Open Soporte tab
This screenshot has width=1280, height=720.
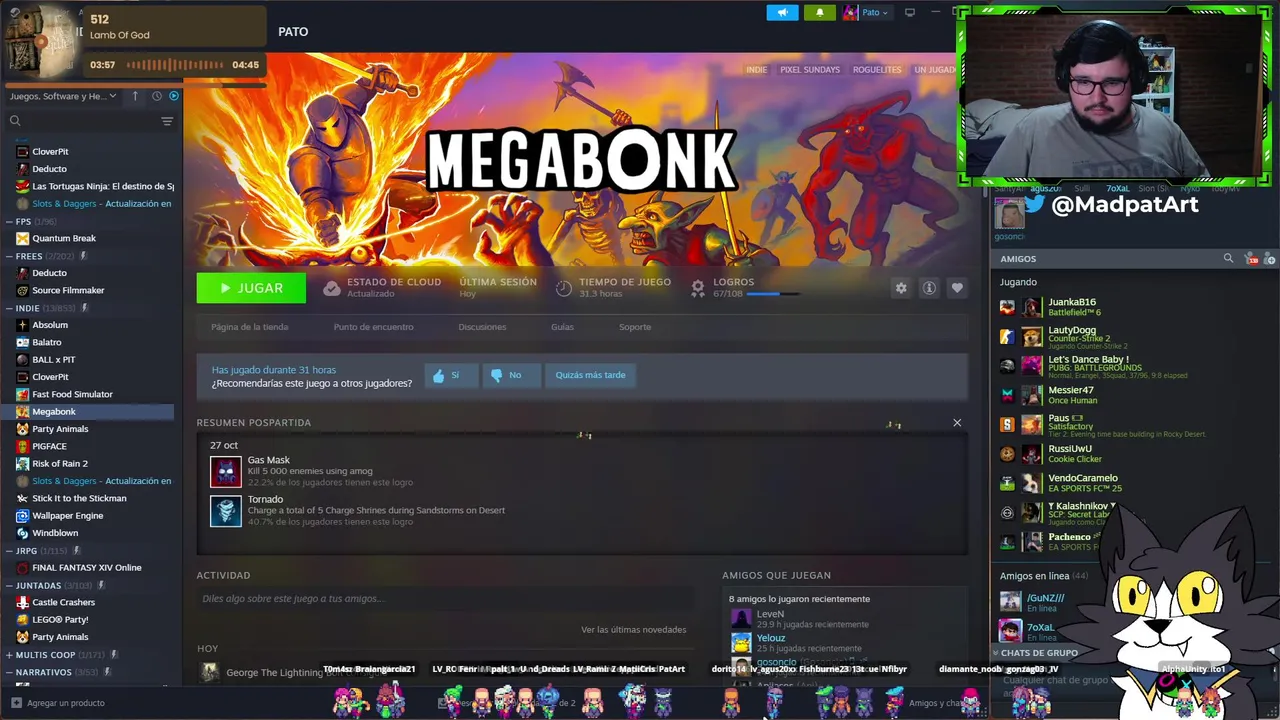[x=635, y=327]
